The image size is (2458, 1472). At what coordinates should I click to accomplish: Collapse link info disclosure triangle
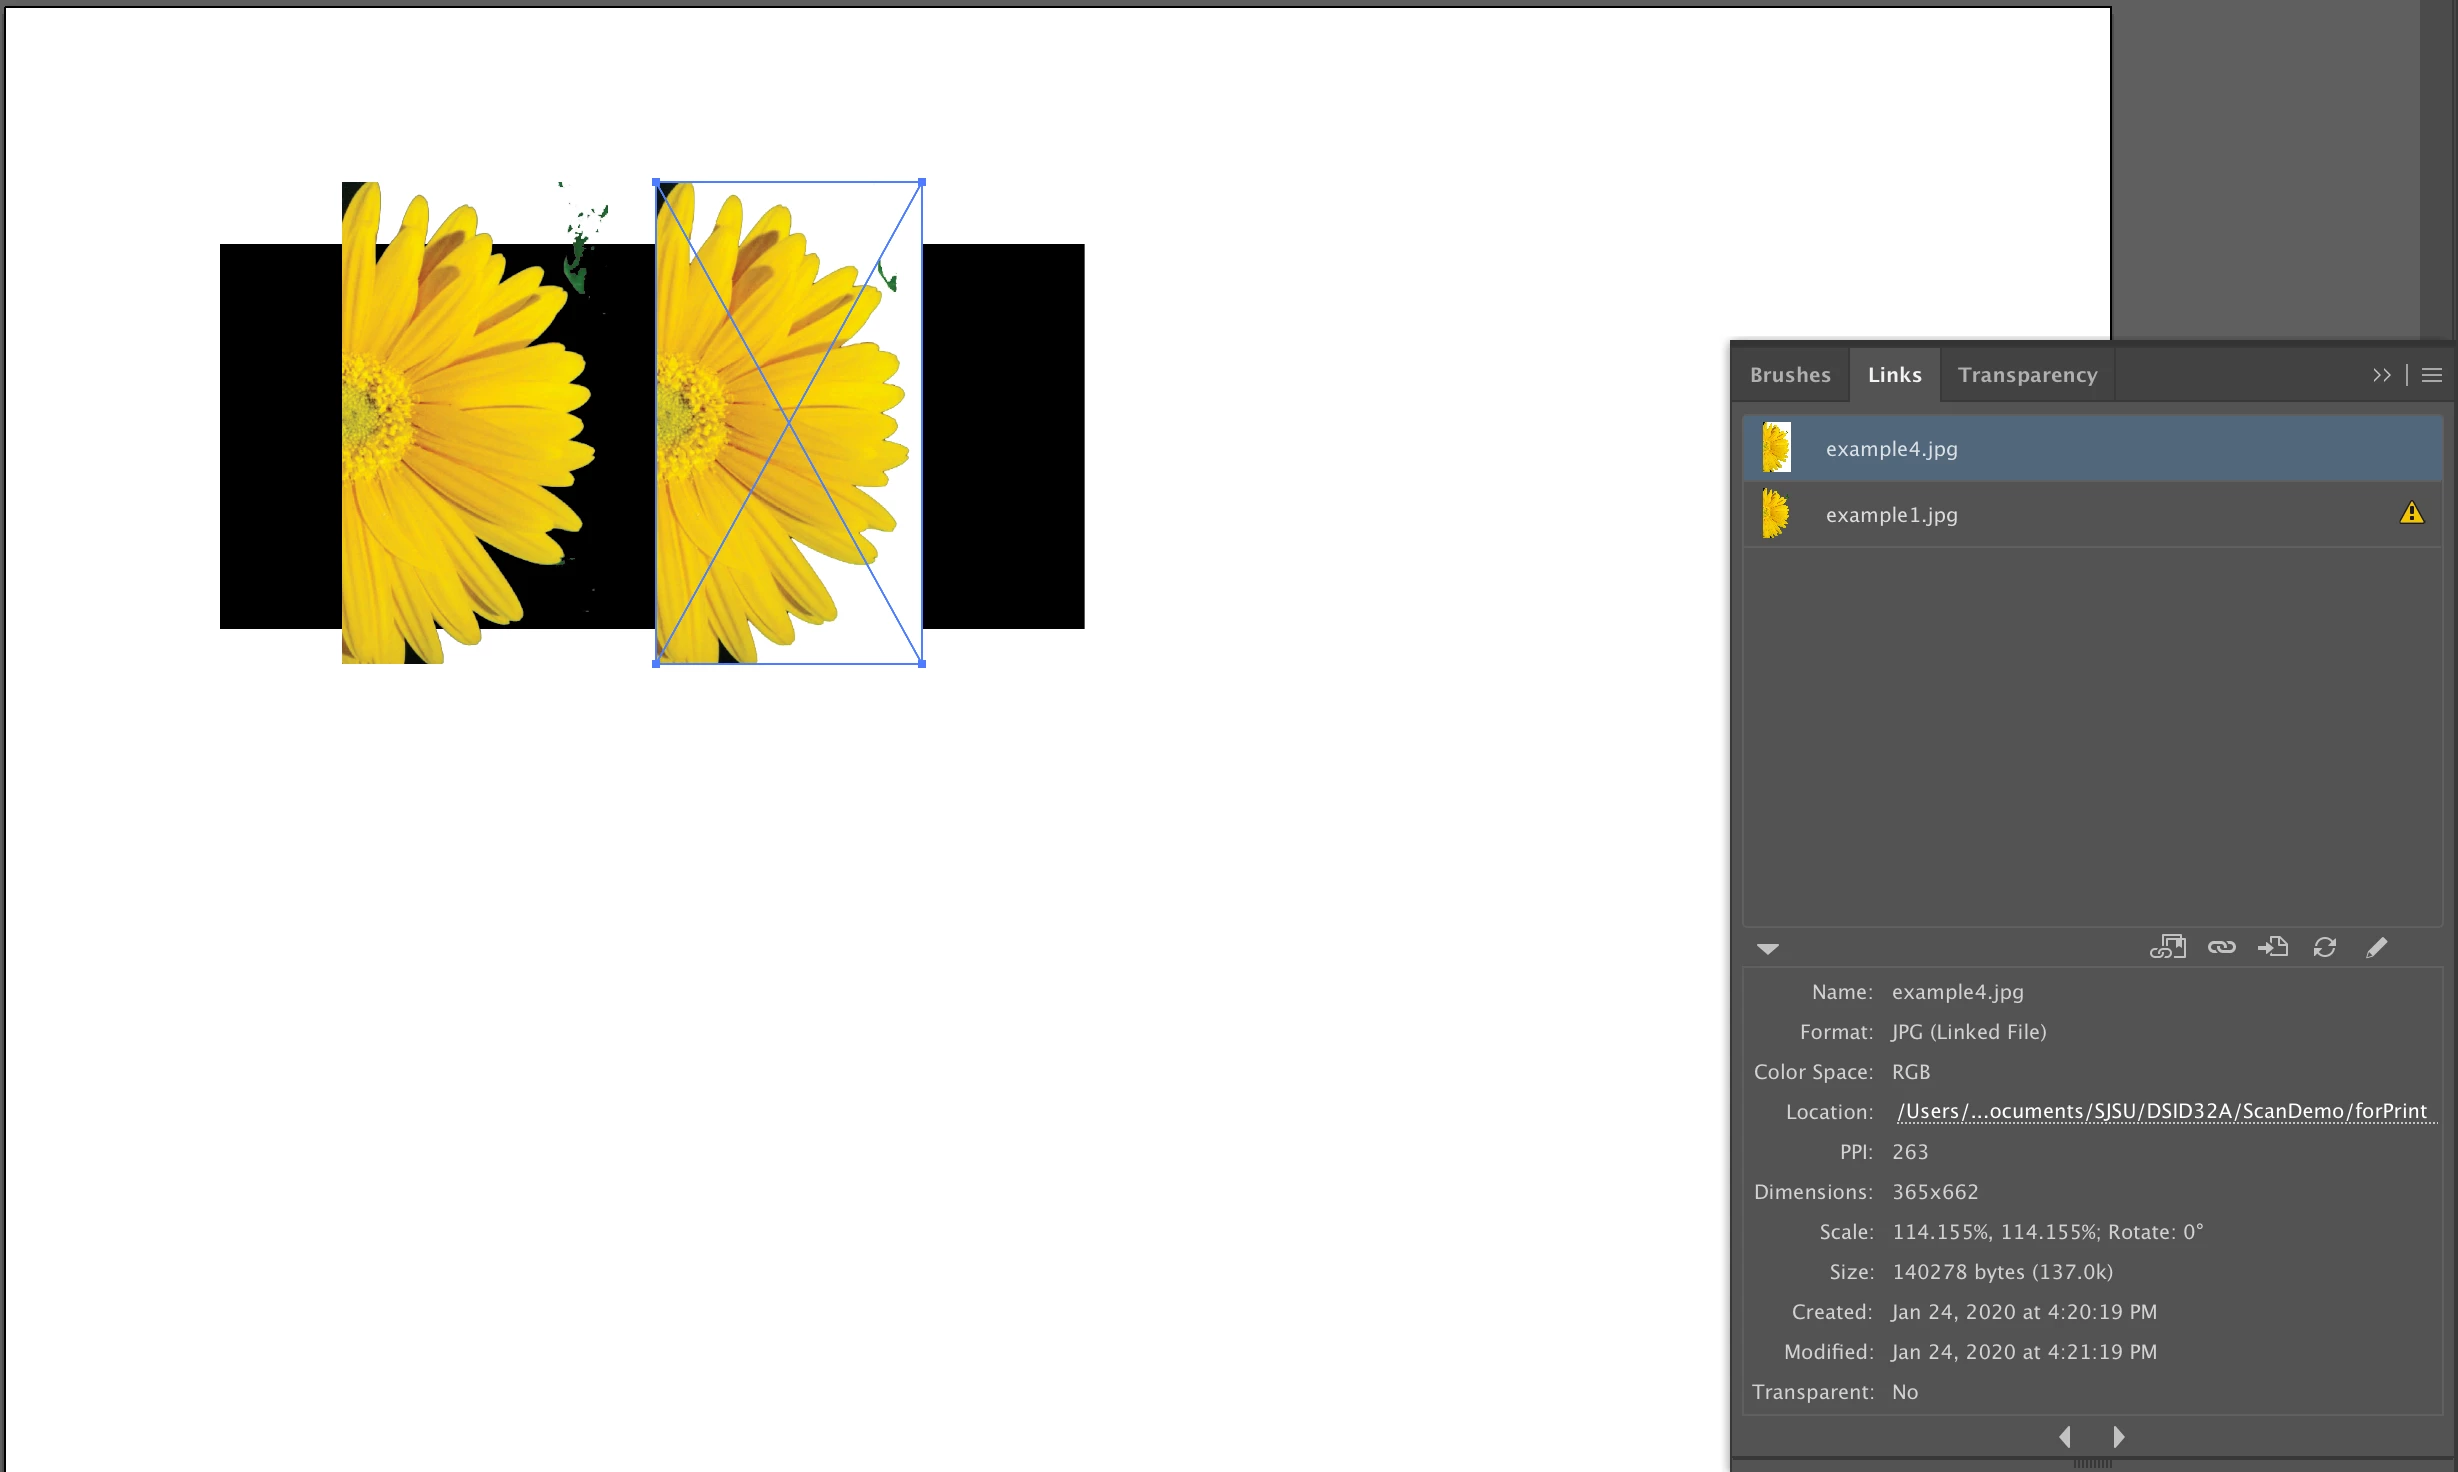pos(1767,949)
